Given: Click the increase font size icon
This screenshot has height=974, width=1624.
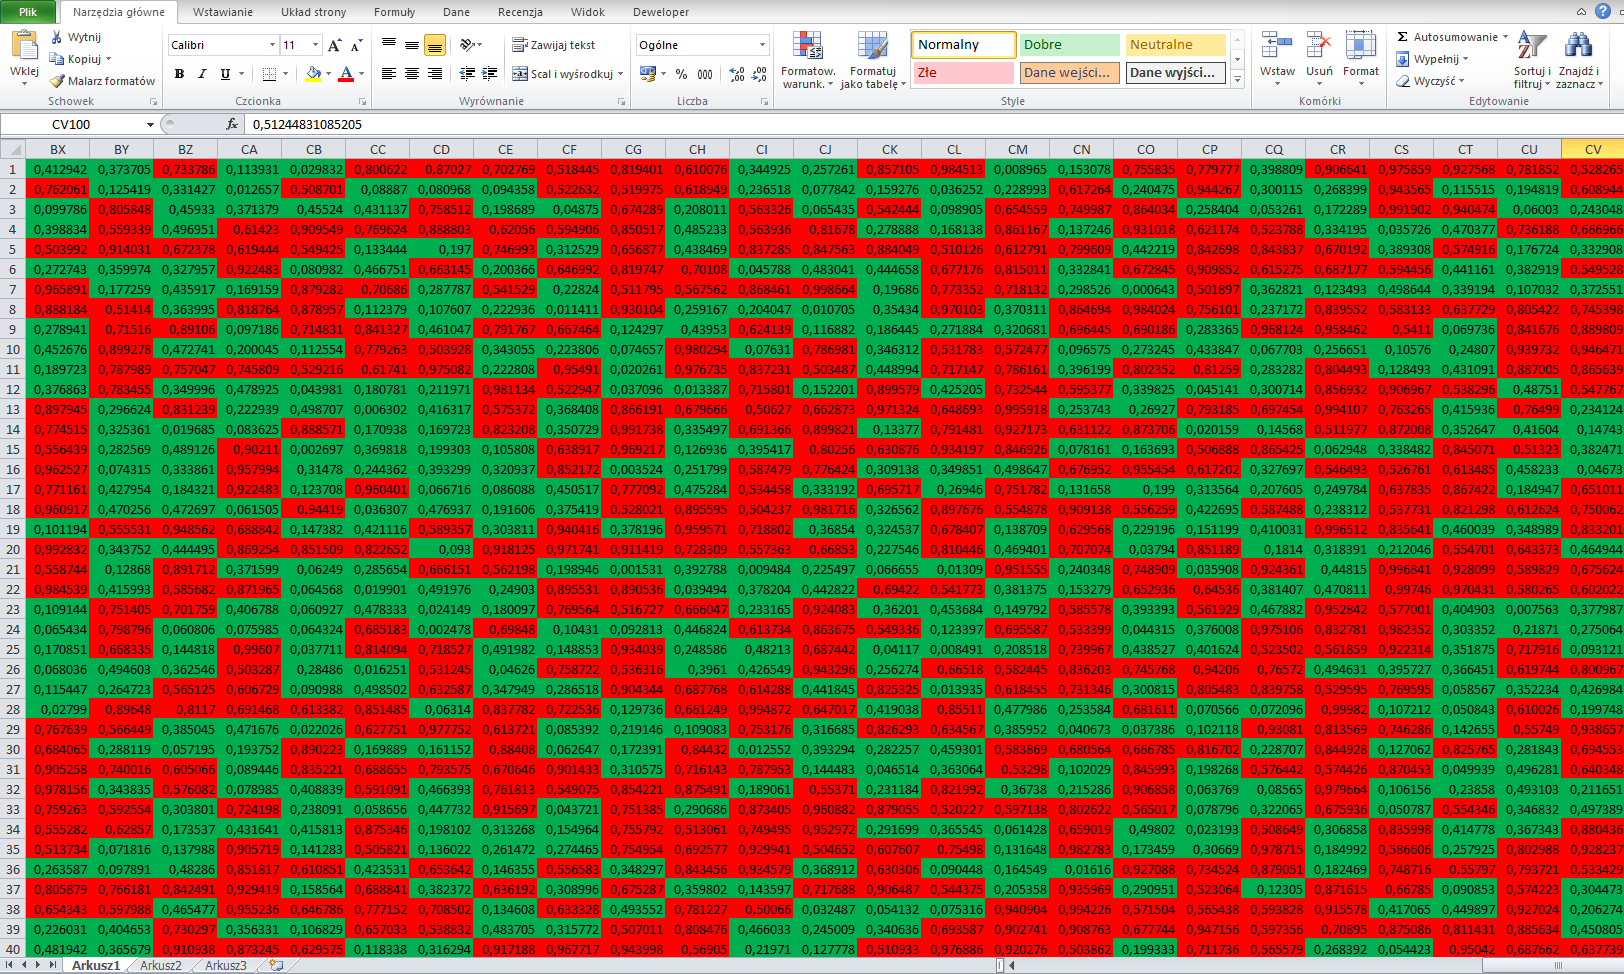Looking at the screenshot, I should tap(335, 45).
